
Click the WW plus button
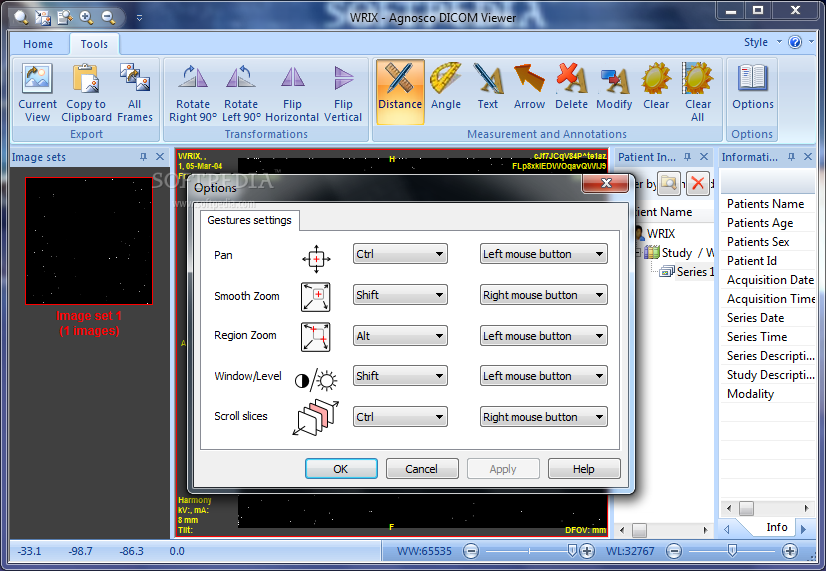(x=587, y=552)
